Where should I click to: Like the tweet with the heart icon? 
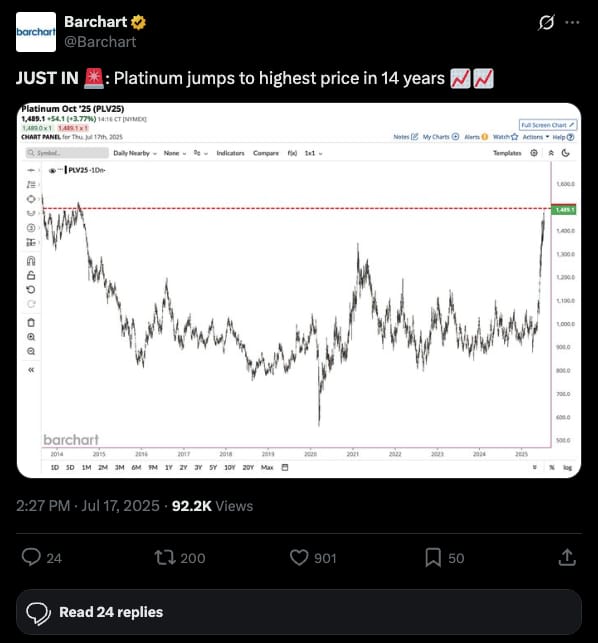pos(299,558)
